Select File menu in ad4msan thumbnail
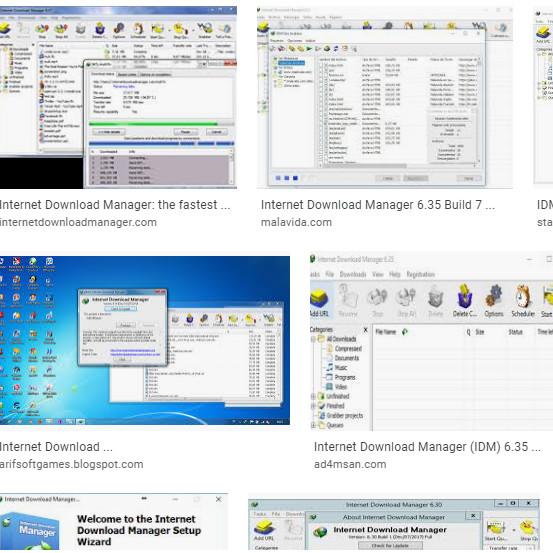553x553 pixels. (329, 274)
